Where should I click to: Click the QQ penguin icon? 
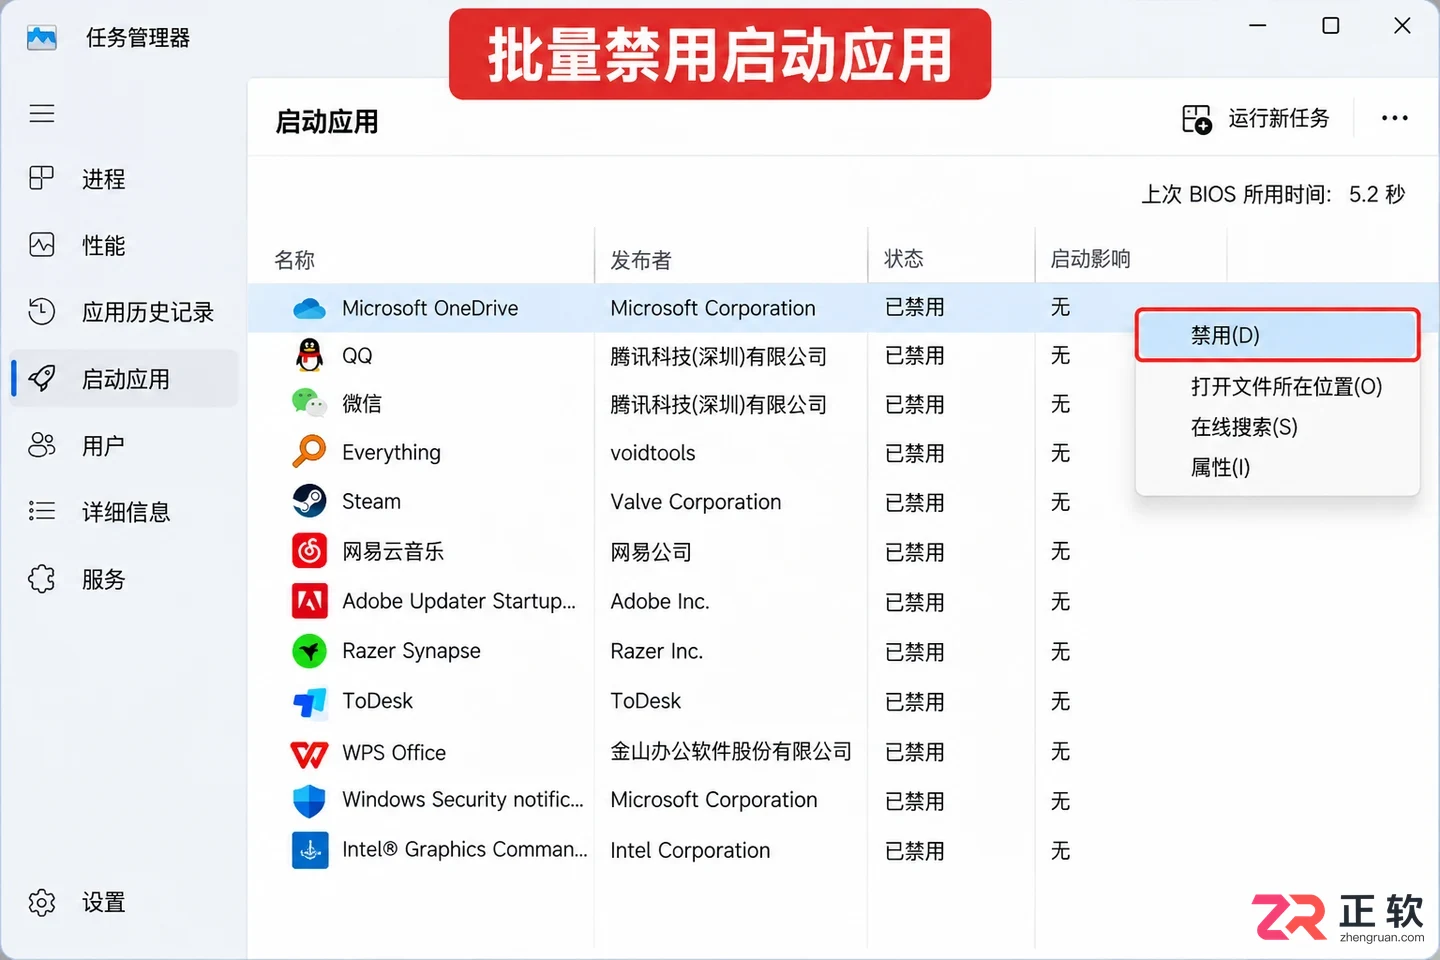click(x=310, y=355)
